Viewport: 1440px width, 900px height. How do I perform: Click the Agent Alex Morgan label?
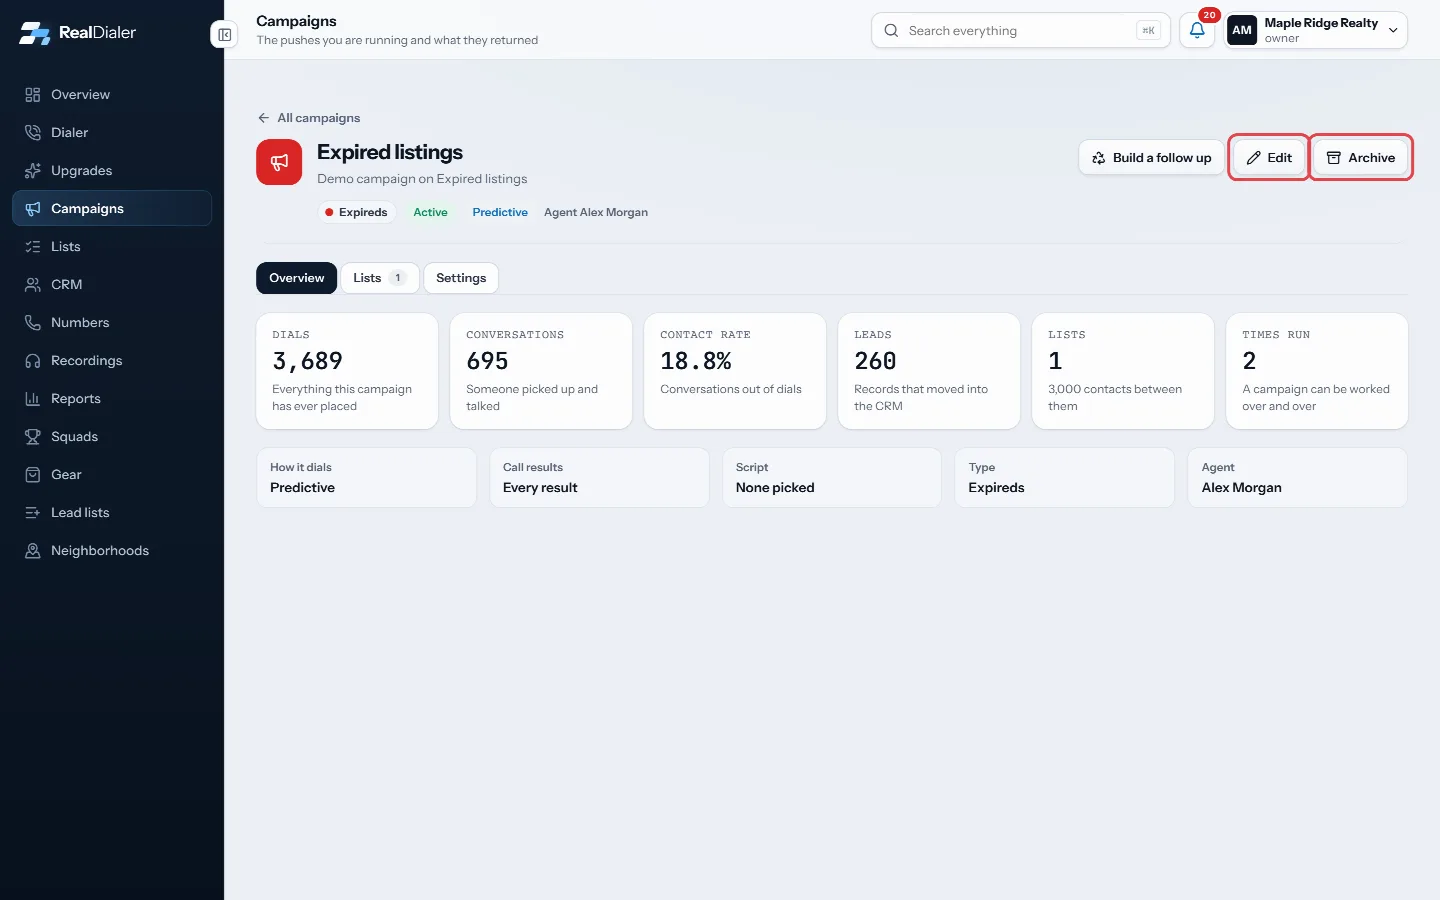tap(596, 212)
